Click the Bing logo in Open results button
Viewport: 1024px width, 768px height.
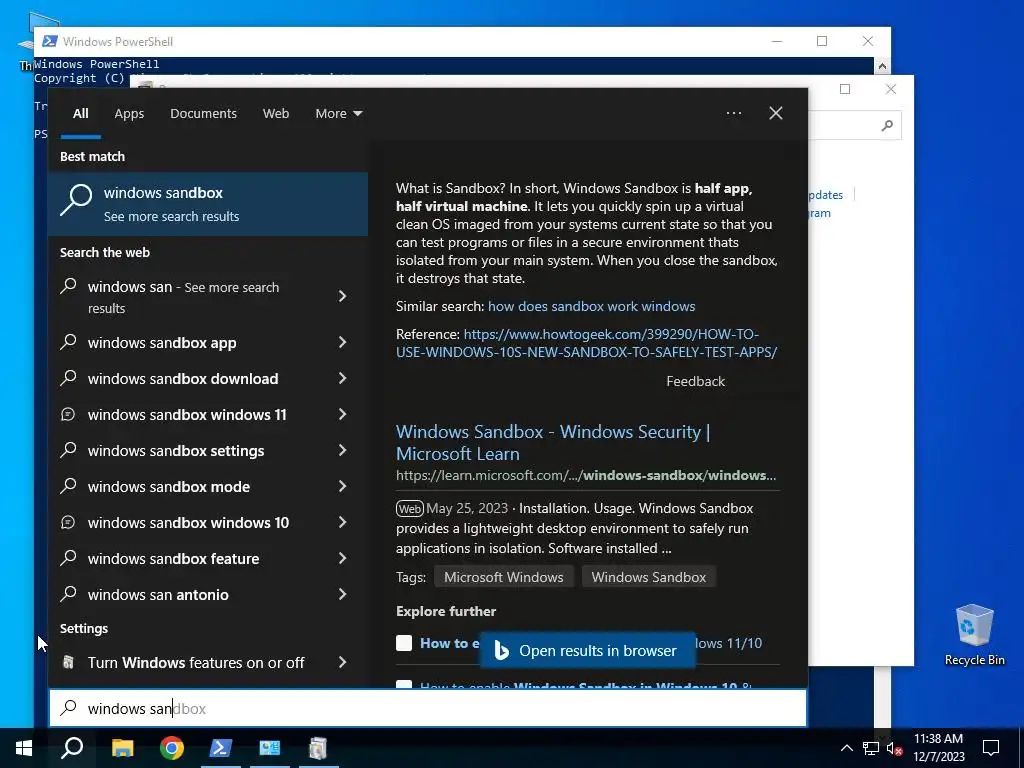coord(501,650)
